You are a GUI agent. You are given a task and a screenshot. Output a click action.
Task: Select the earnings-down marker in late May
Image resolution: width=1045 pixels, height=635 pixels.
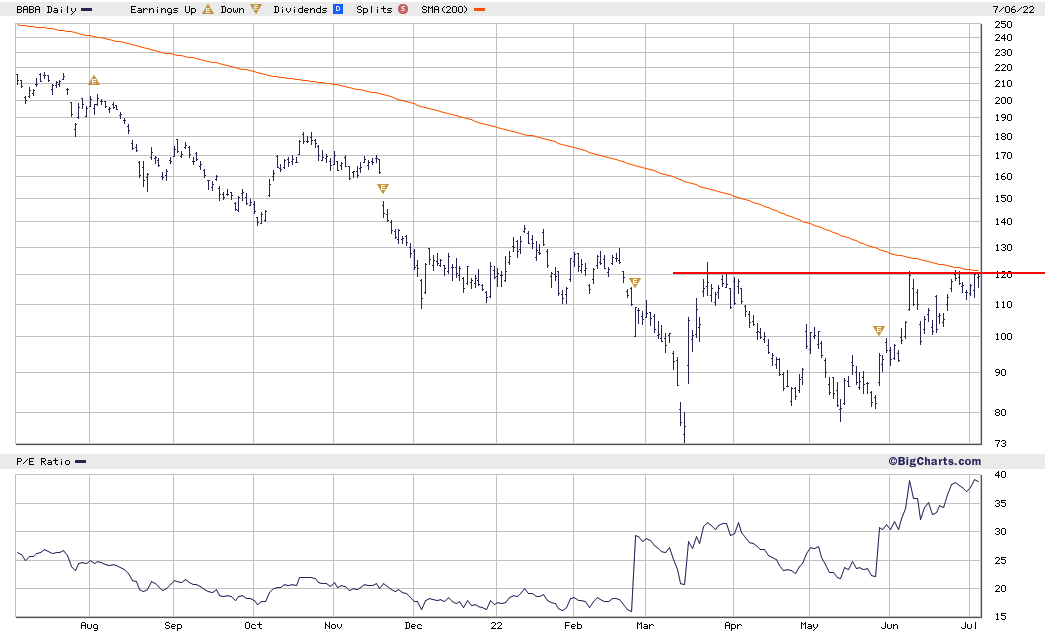[879, 330]
